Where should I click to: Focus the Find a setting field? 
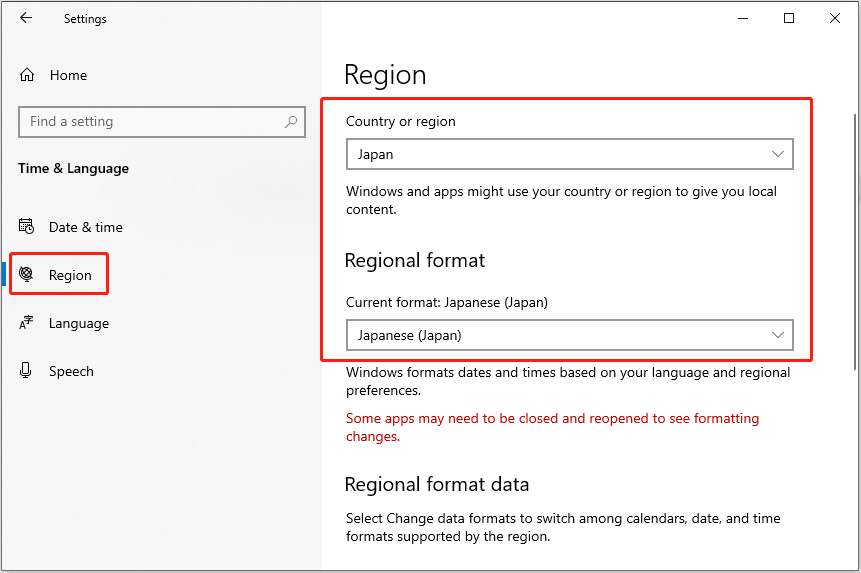tap(150, 122)
